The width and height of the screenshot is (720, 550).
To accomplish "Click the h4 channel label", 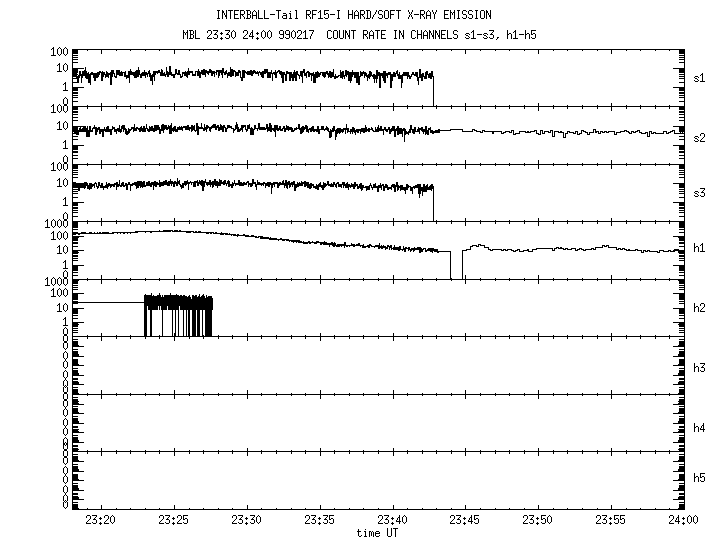I will click(x=700, y=427).
